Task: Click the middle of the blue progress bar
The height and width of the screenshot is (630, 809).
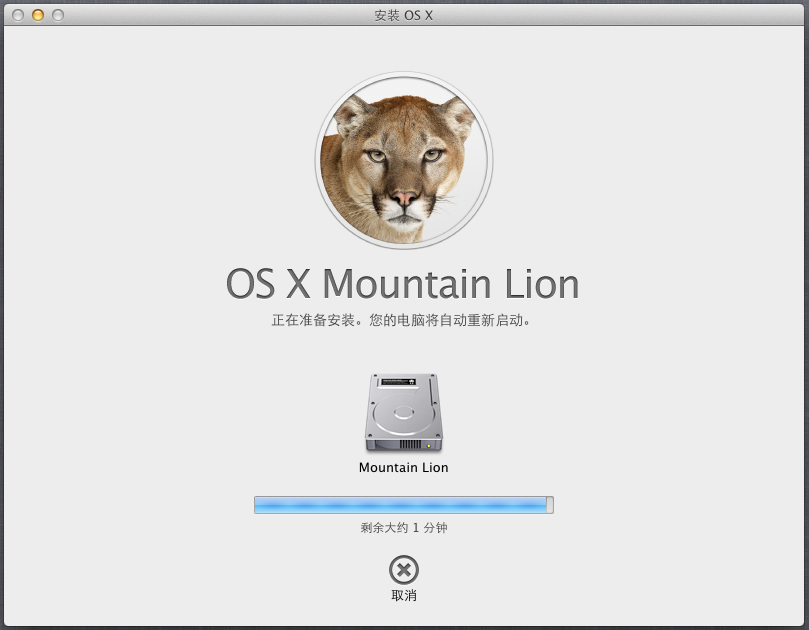Action: [403, 505]
